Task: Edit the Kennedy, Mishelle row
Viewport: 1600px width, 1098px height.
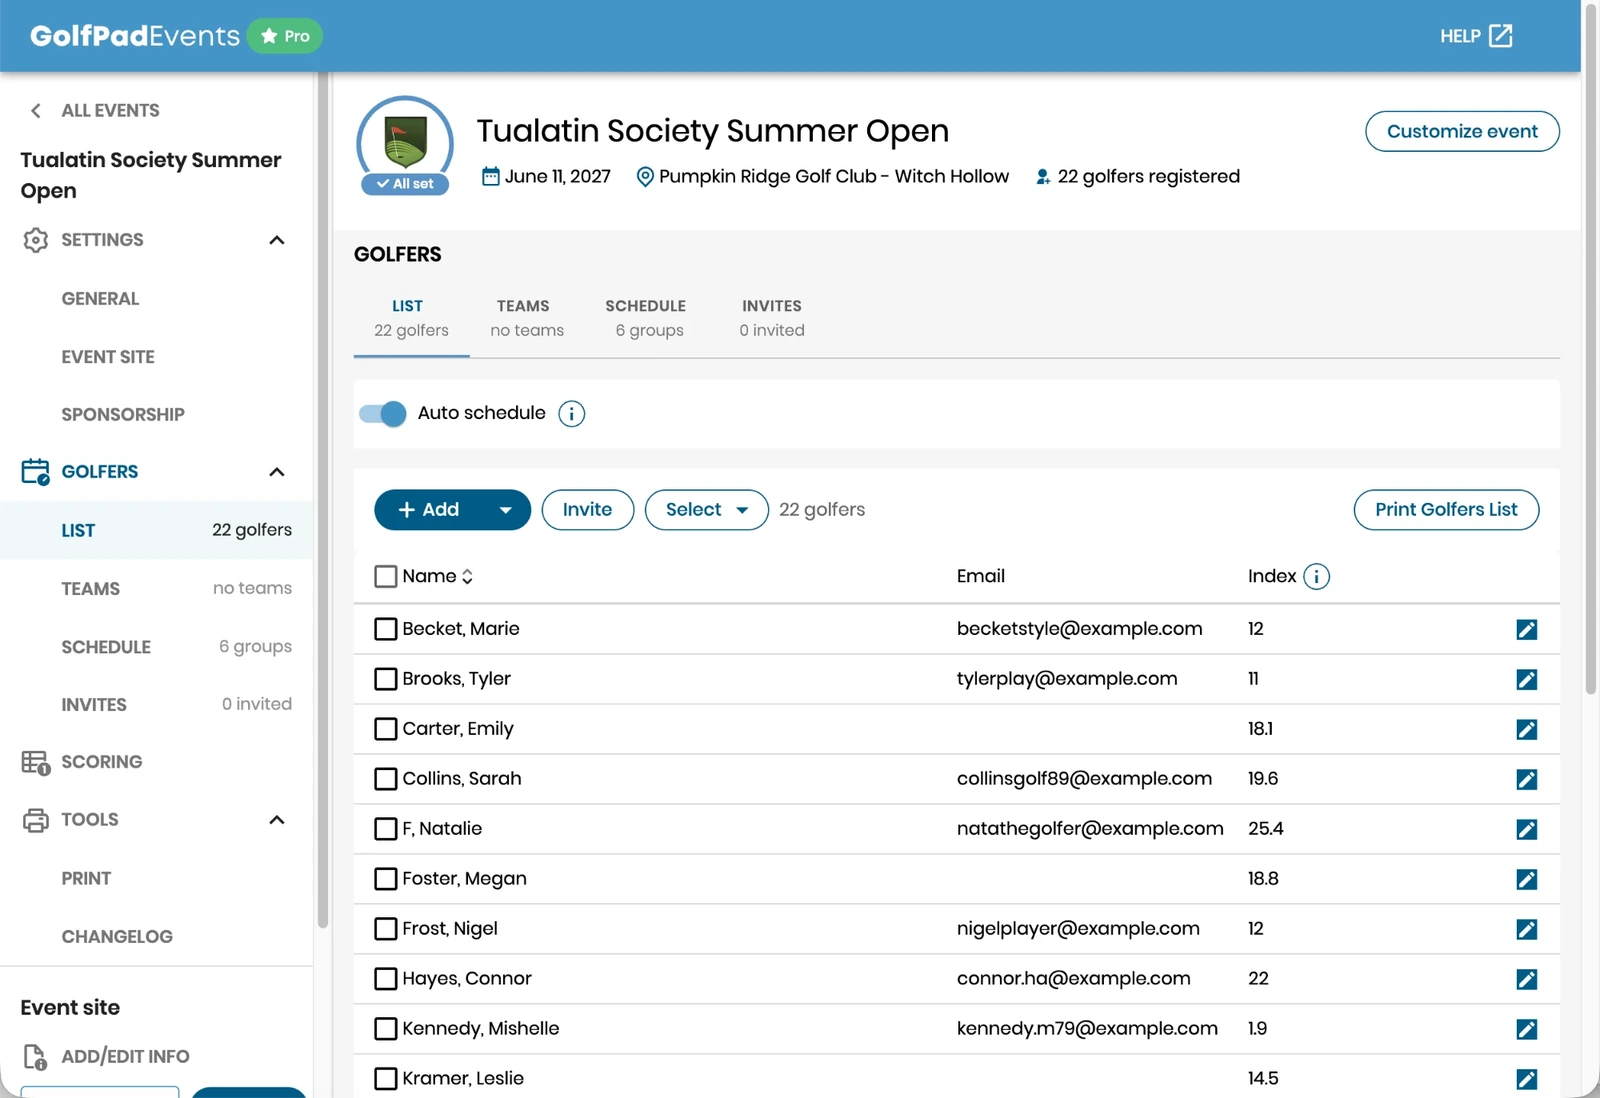Action: pyautogui.click(x=1526, y=1029)
